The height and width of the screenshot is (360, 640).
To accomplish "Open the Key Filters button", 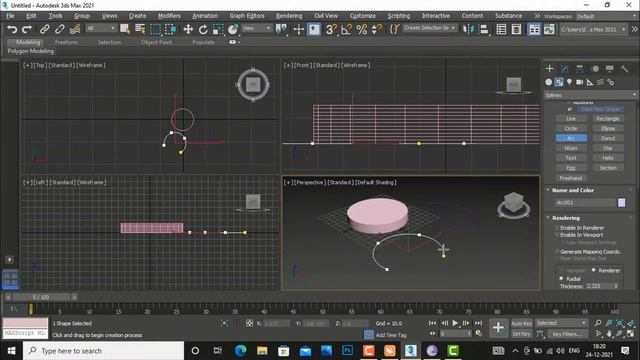I will pos(567,333).
